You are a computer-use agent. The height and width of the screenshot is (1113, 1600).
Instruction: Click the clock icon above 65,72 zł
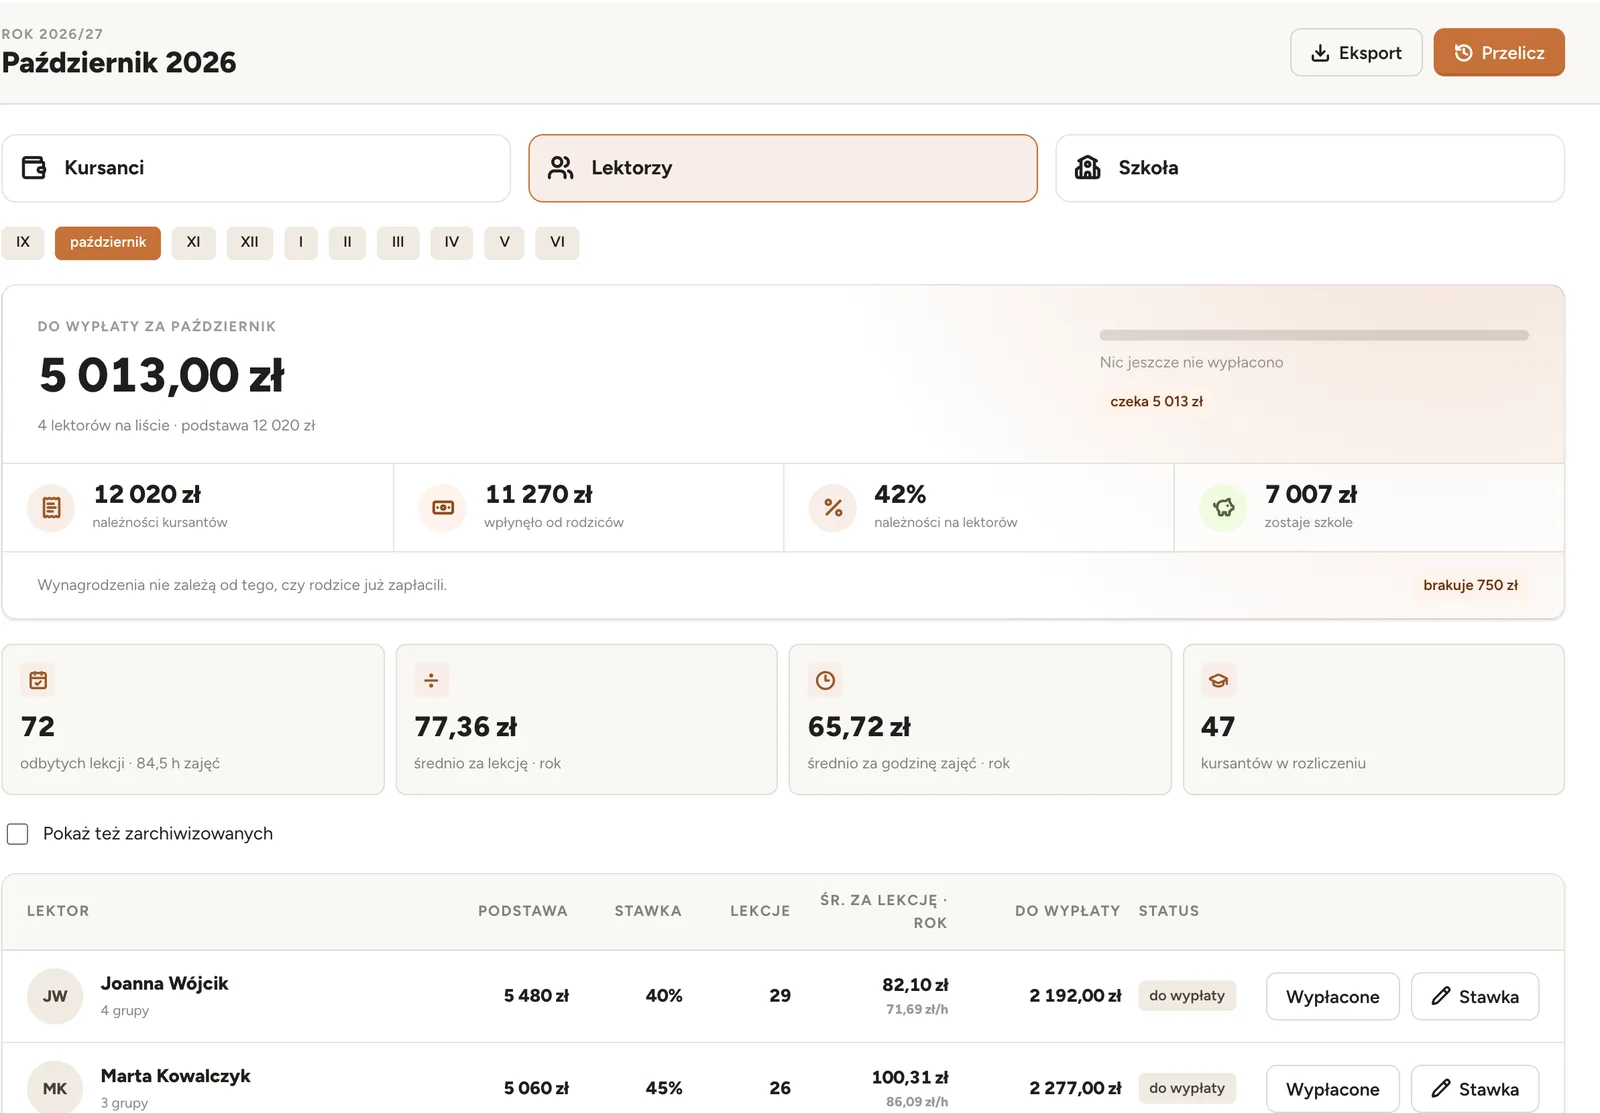825,681
